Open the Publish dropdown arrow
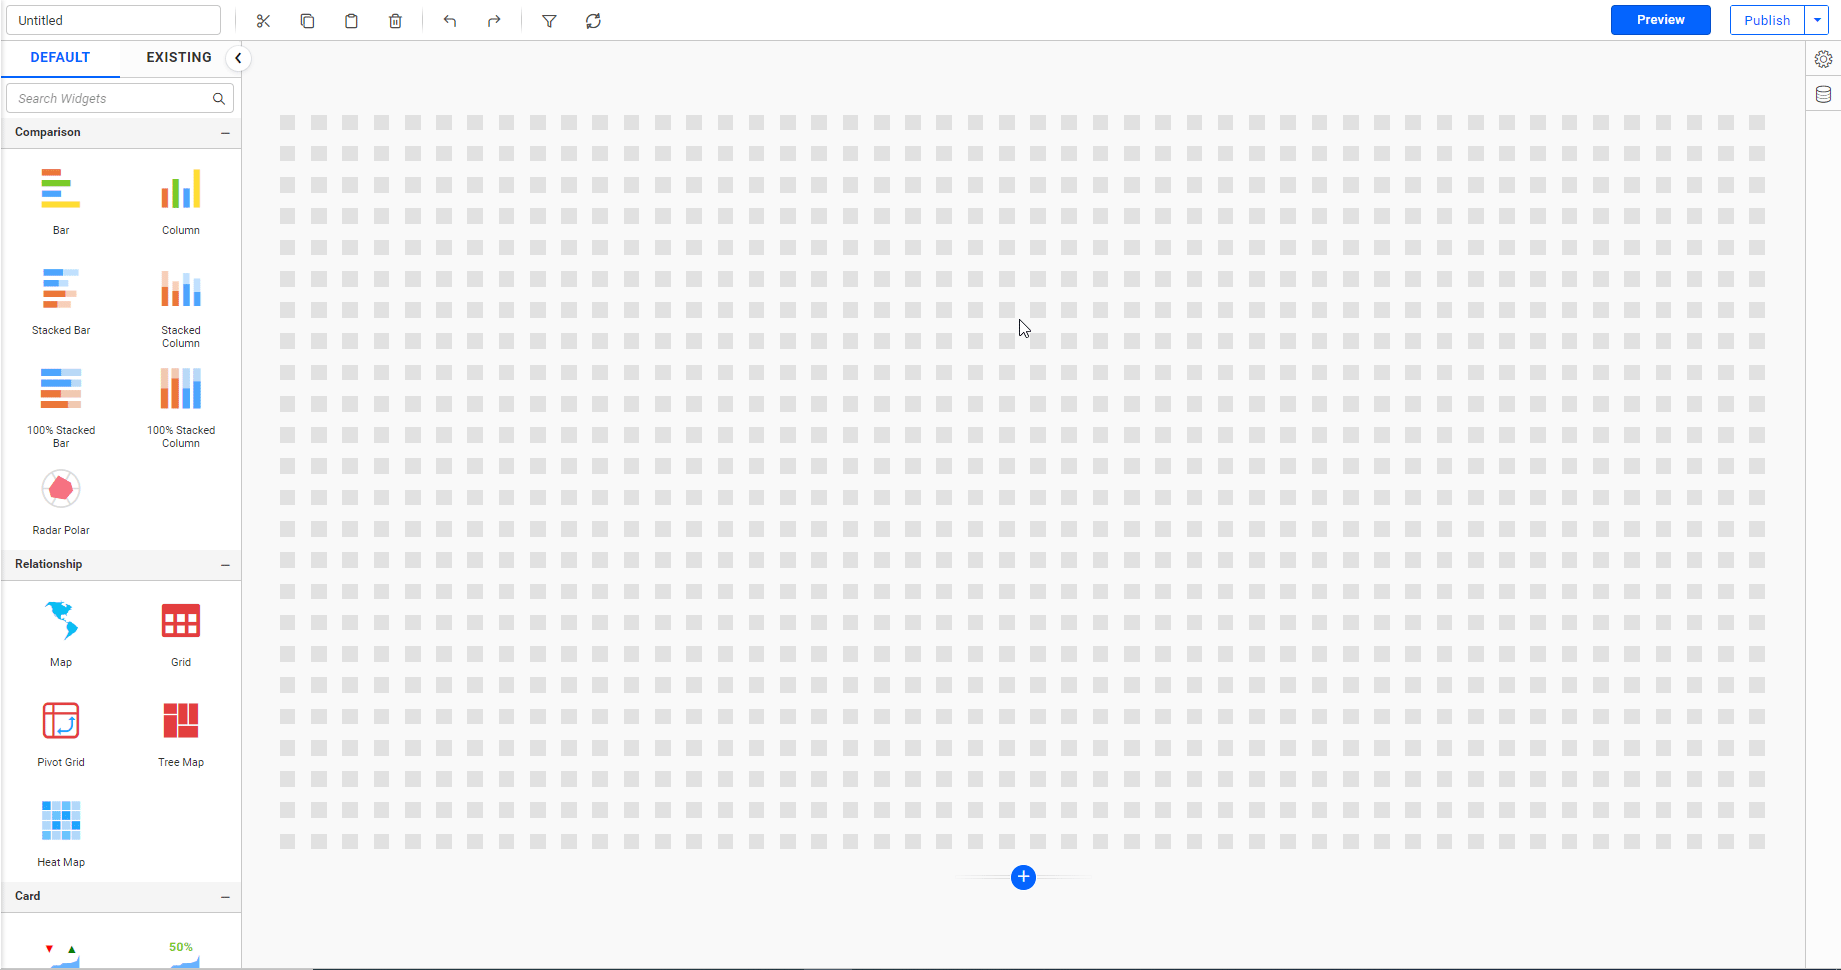 point(1817,20)
